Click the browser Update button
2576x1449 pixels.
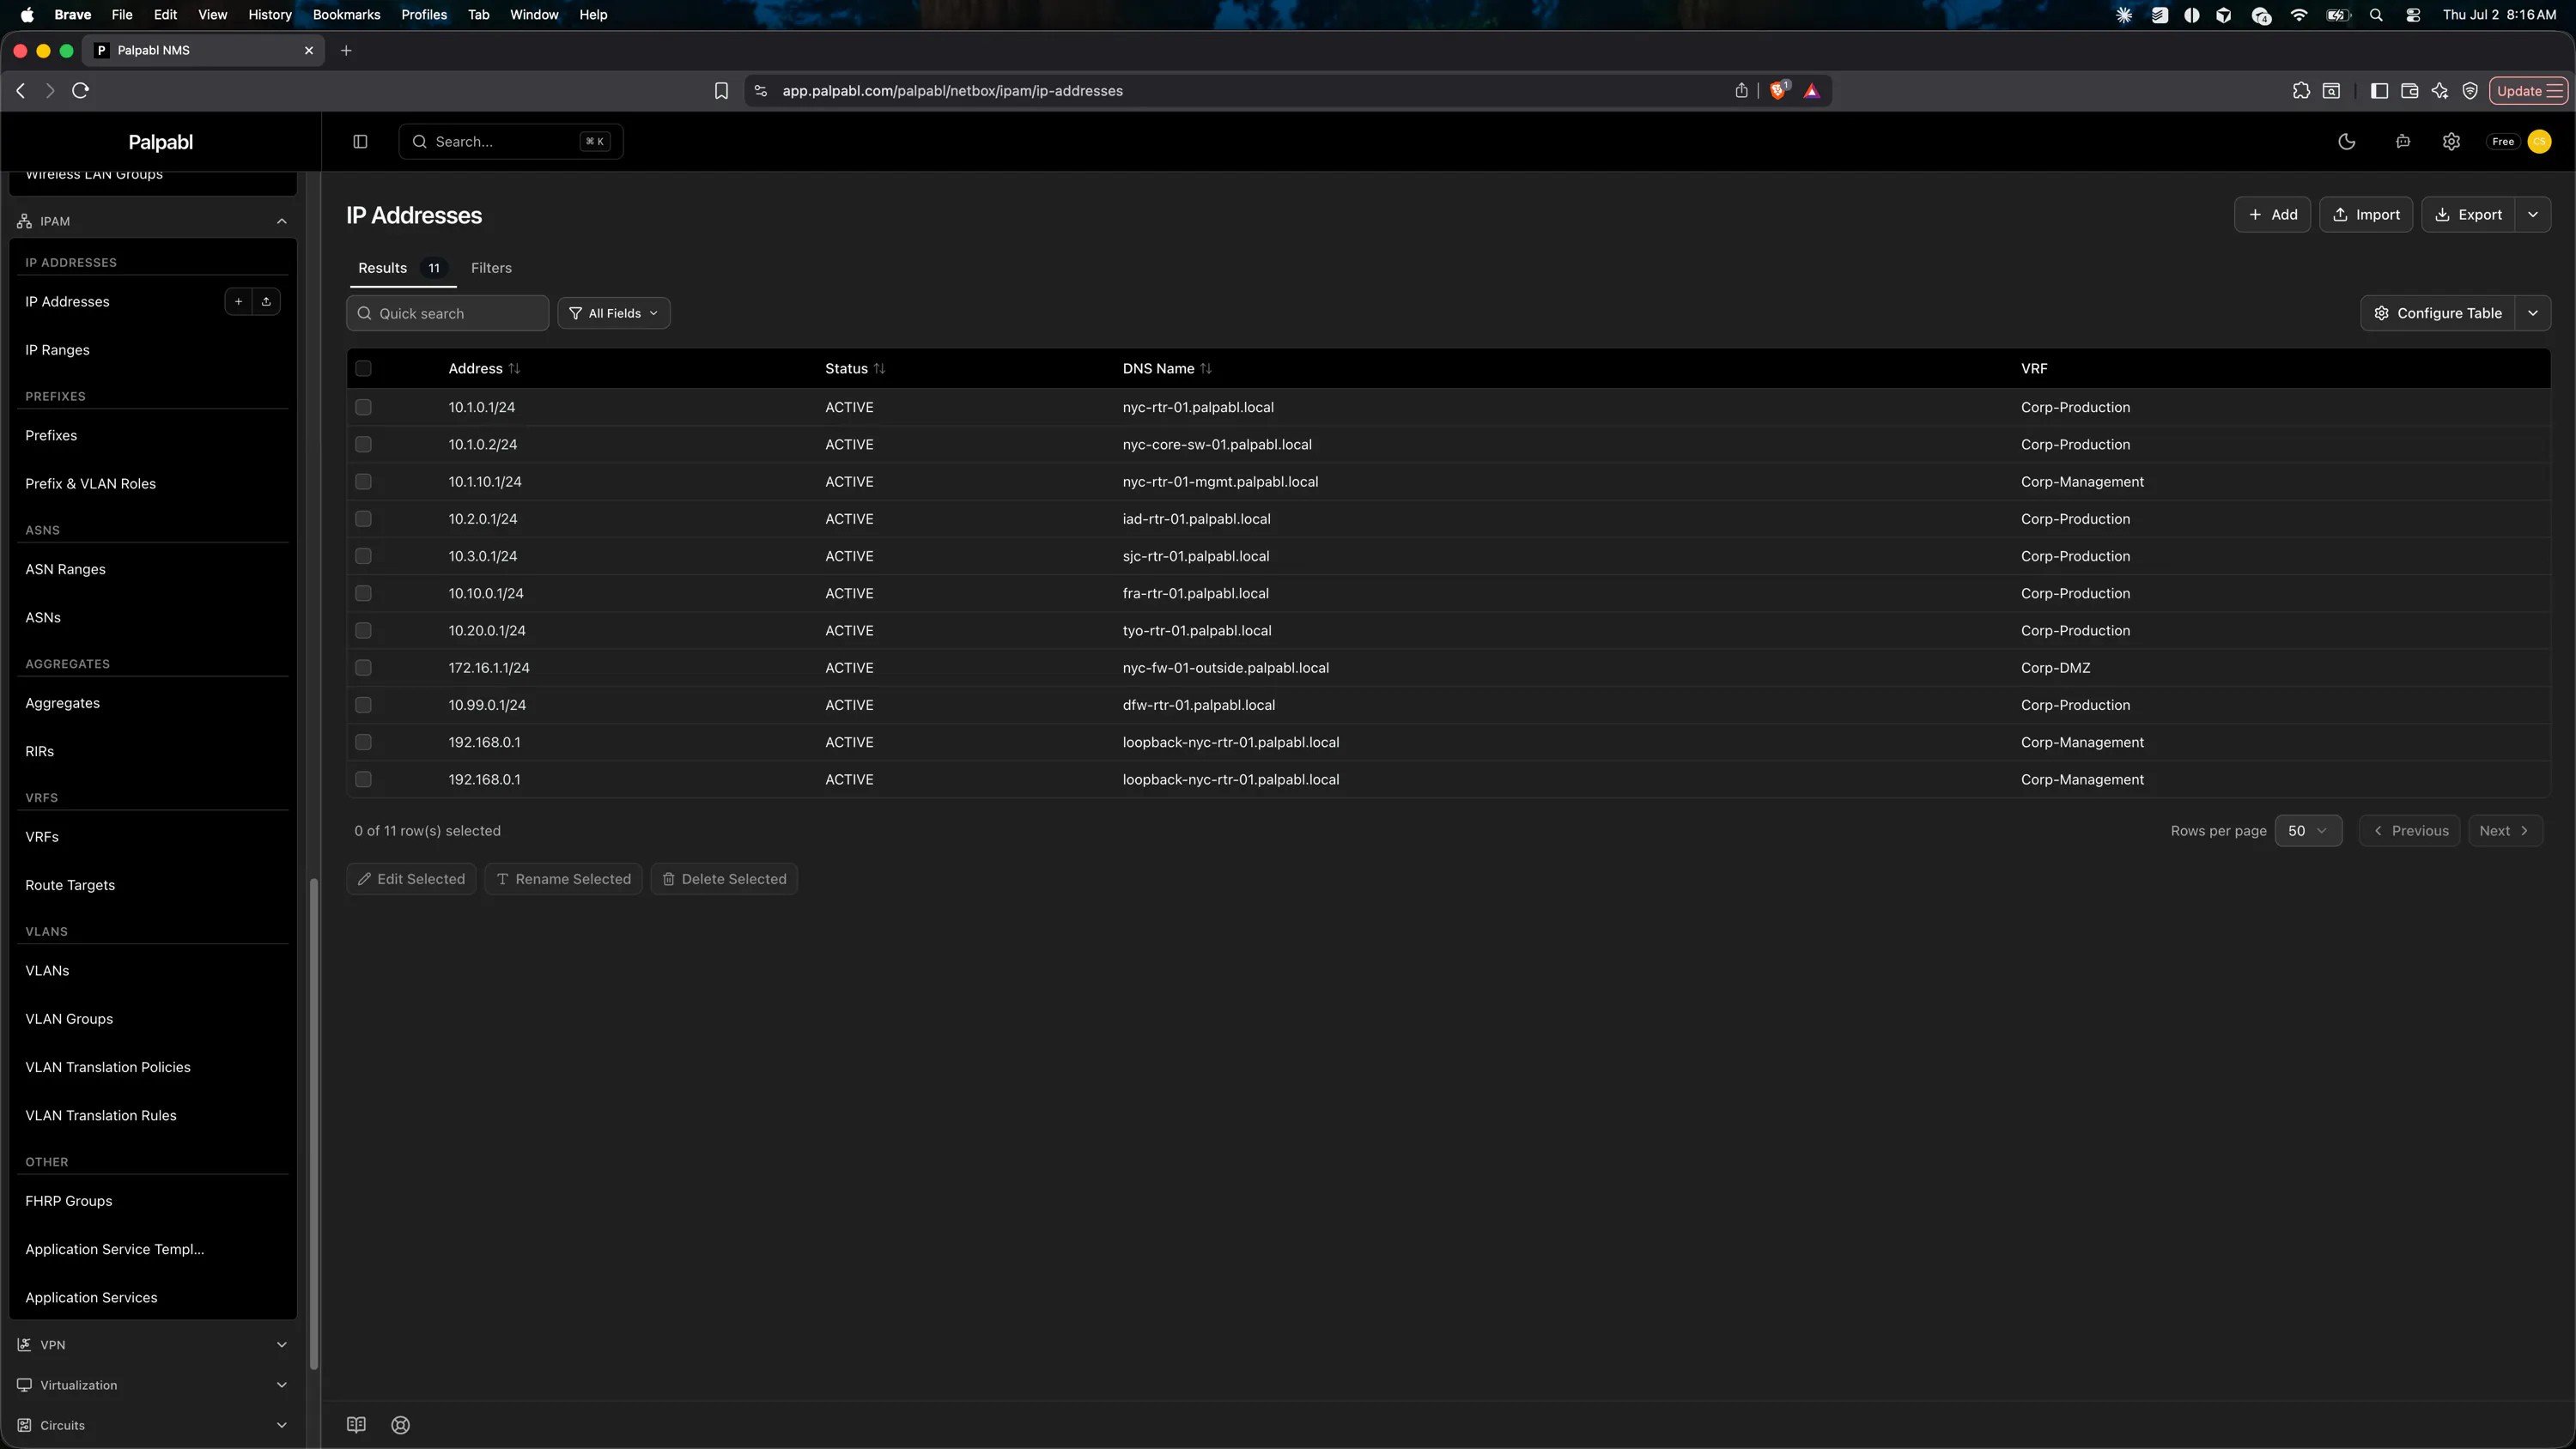coord(2528,90)
